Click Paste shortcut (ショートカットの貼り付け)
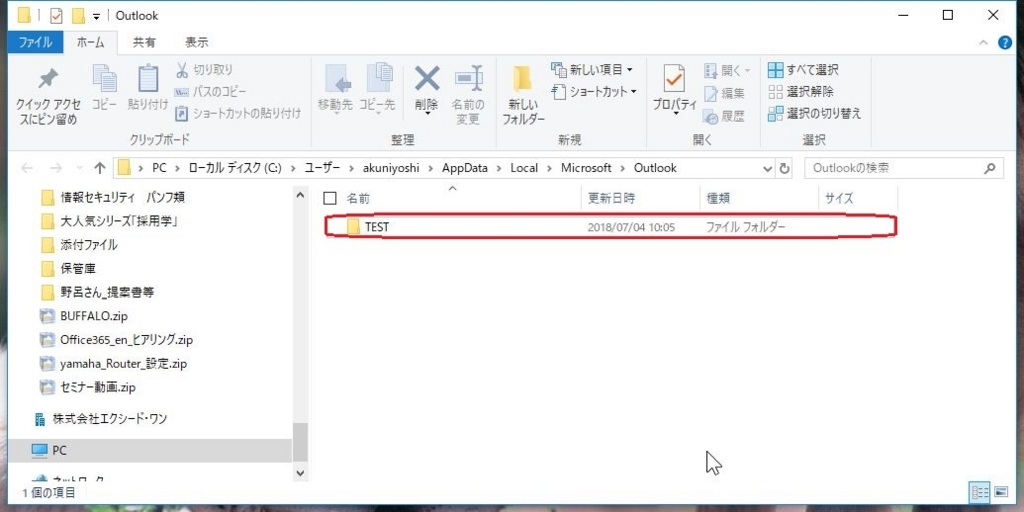Image resolution: width=1024 pixels, height=512 pixels. pos(238,114)
